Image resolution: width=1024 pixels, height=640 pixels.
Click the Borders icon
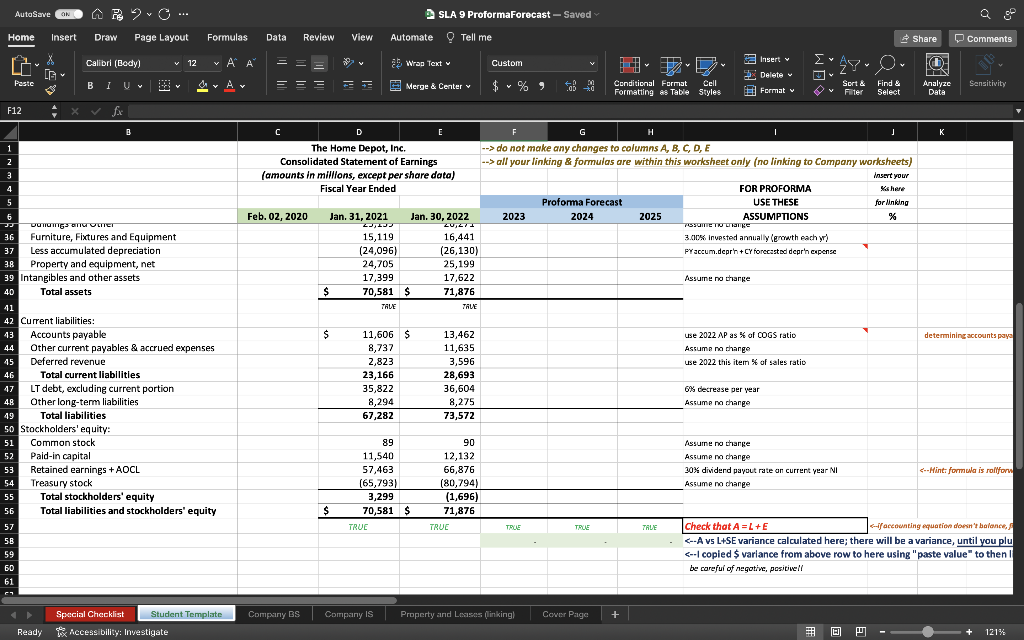(x=165, y=86)
